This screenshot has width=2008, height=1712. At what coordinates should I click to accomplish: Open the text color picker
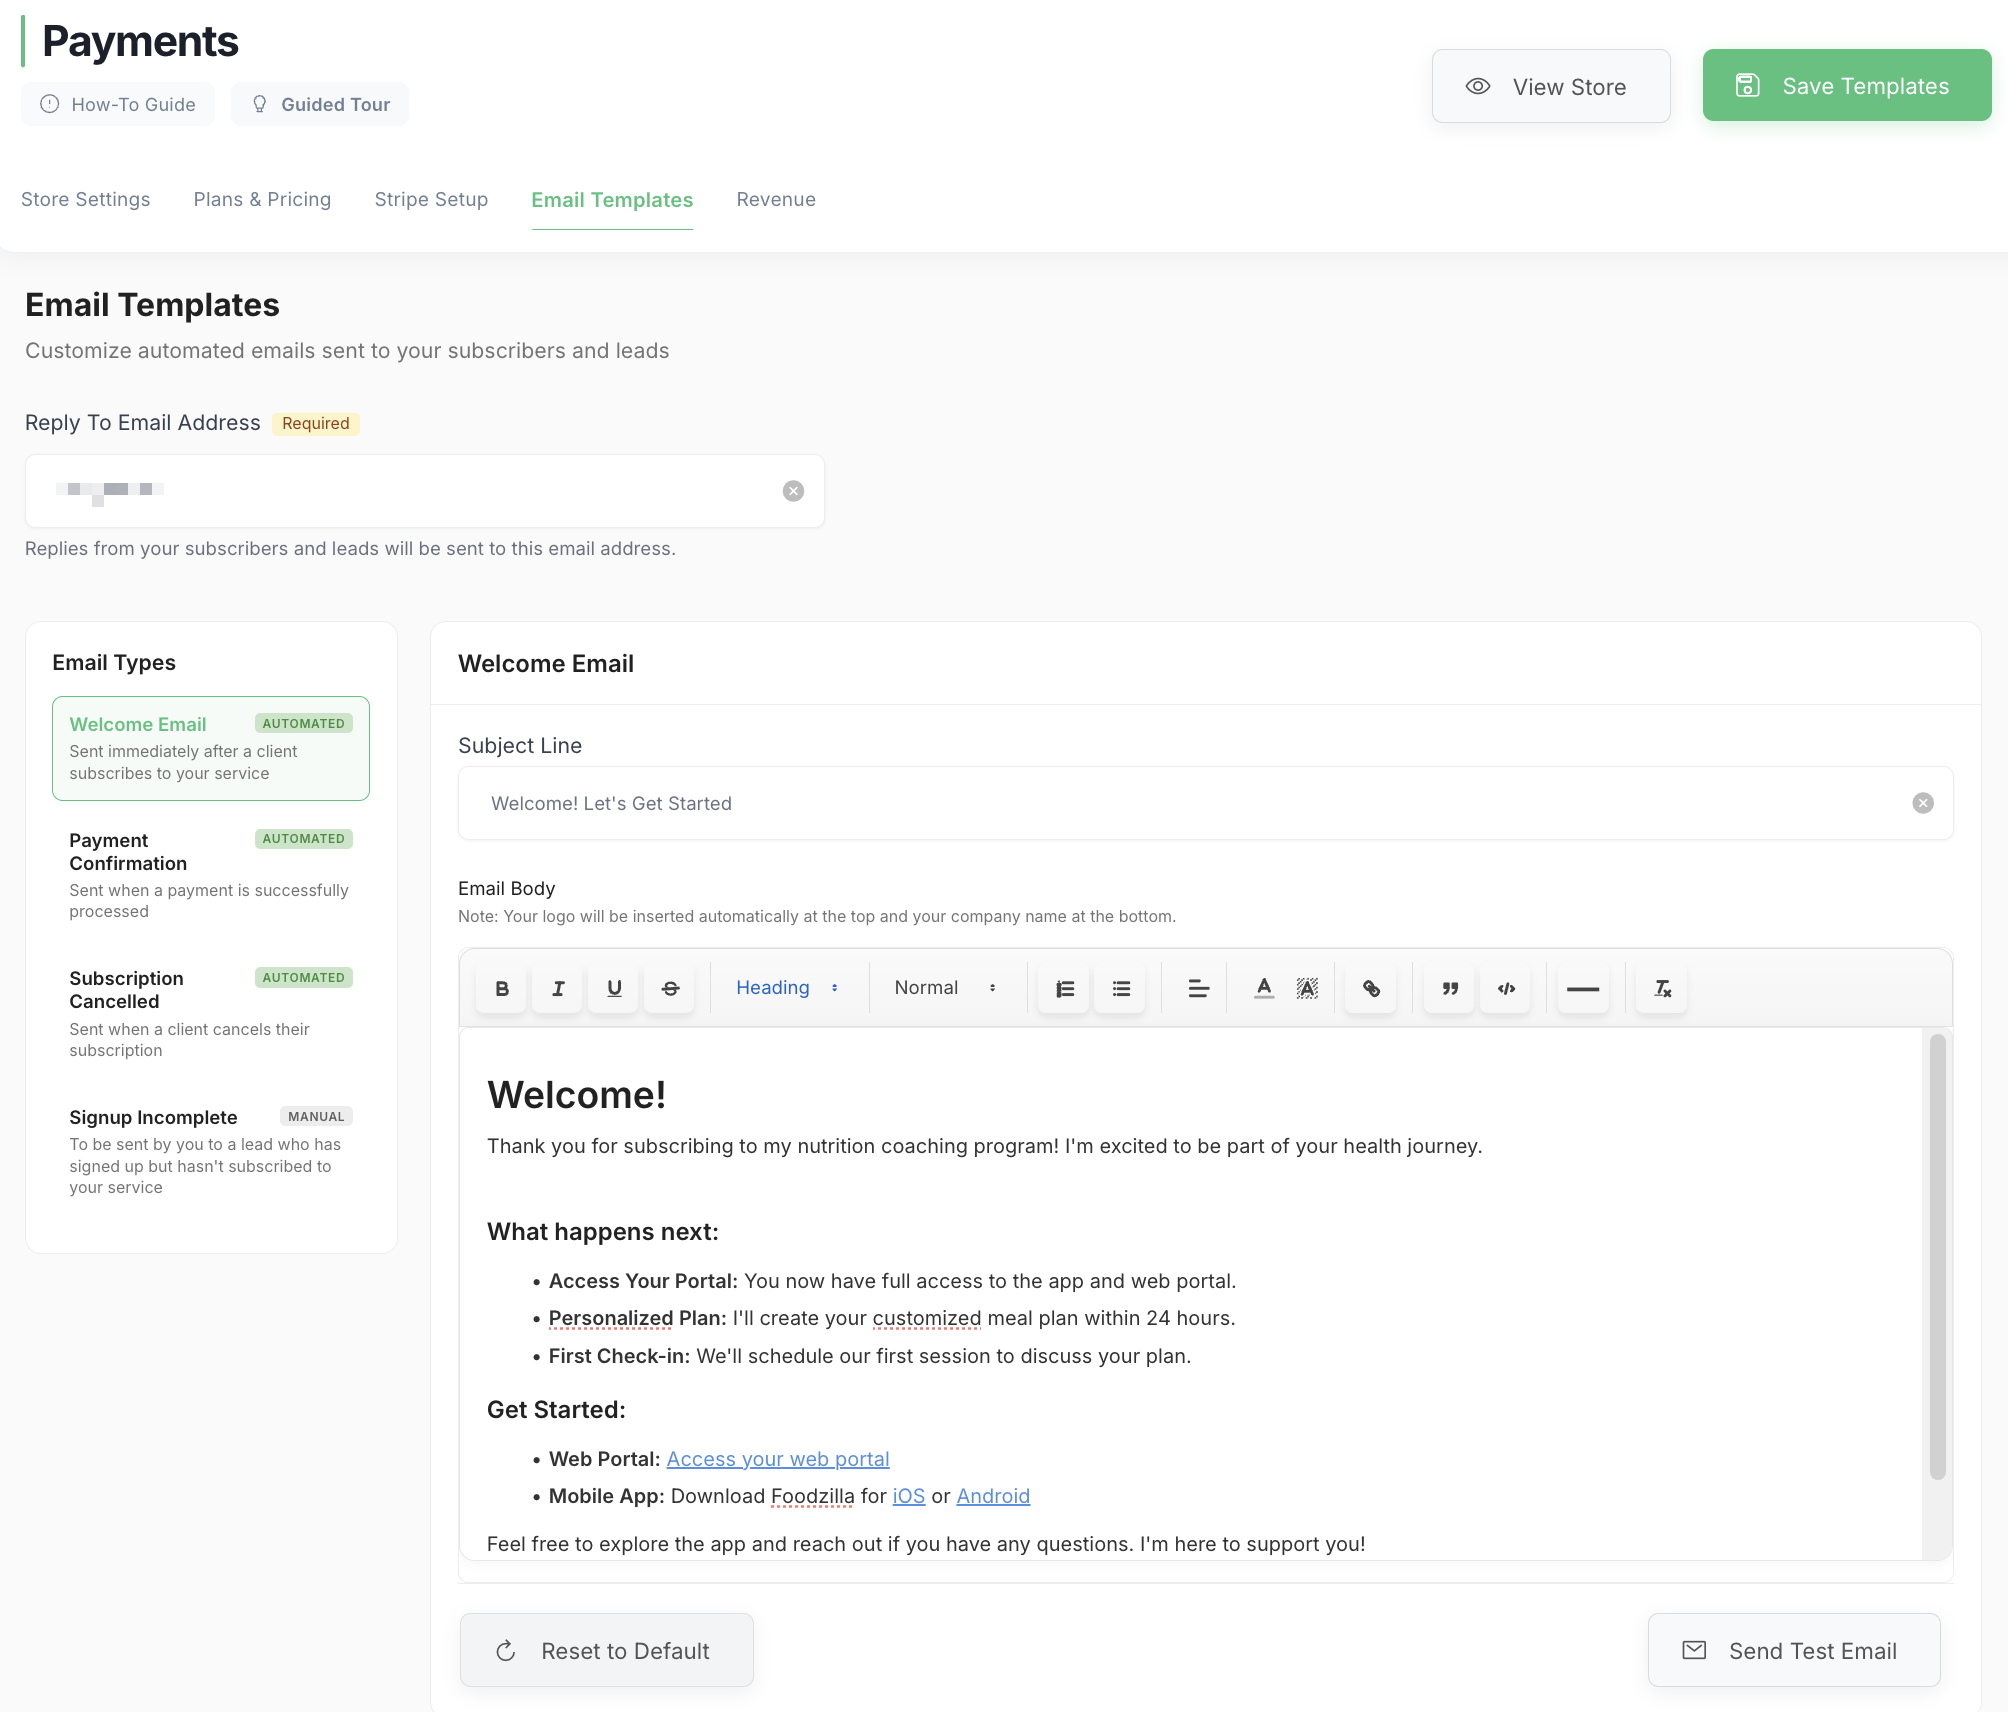pos(1264,988)
